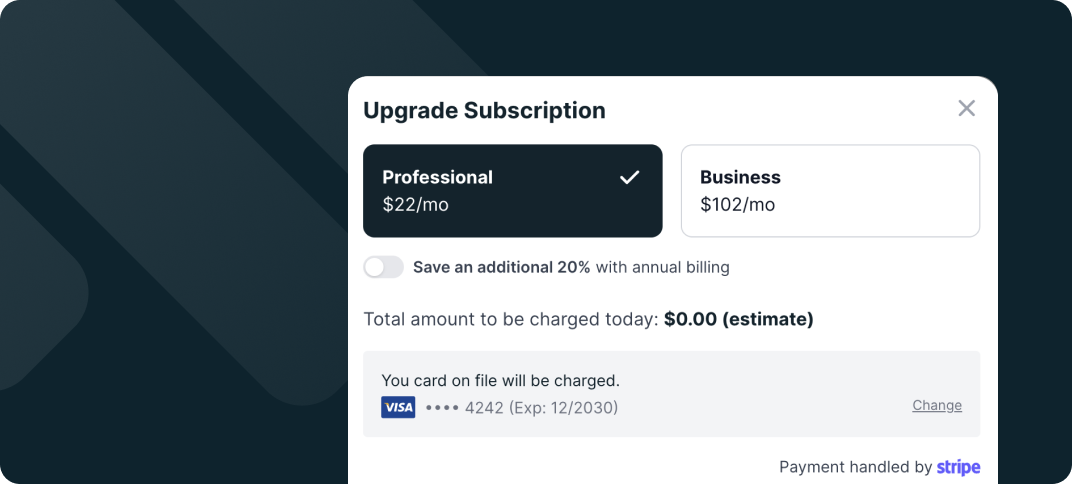Close the Upgrade Subscription dialog
This screenshot has height=484, width=1072.
click(x=966, y=109)
